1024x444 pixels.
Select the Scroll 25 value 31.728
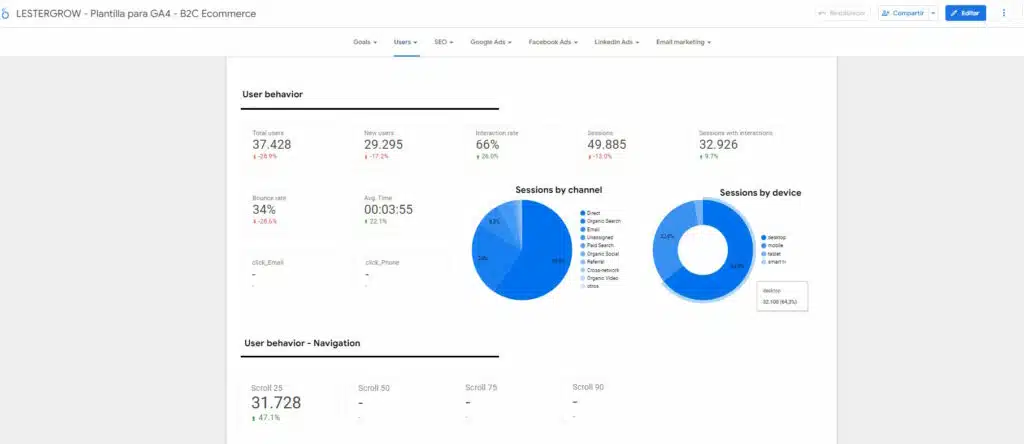click(x=276, y=403)
